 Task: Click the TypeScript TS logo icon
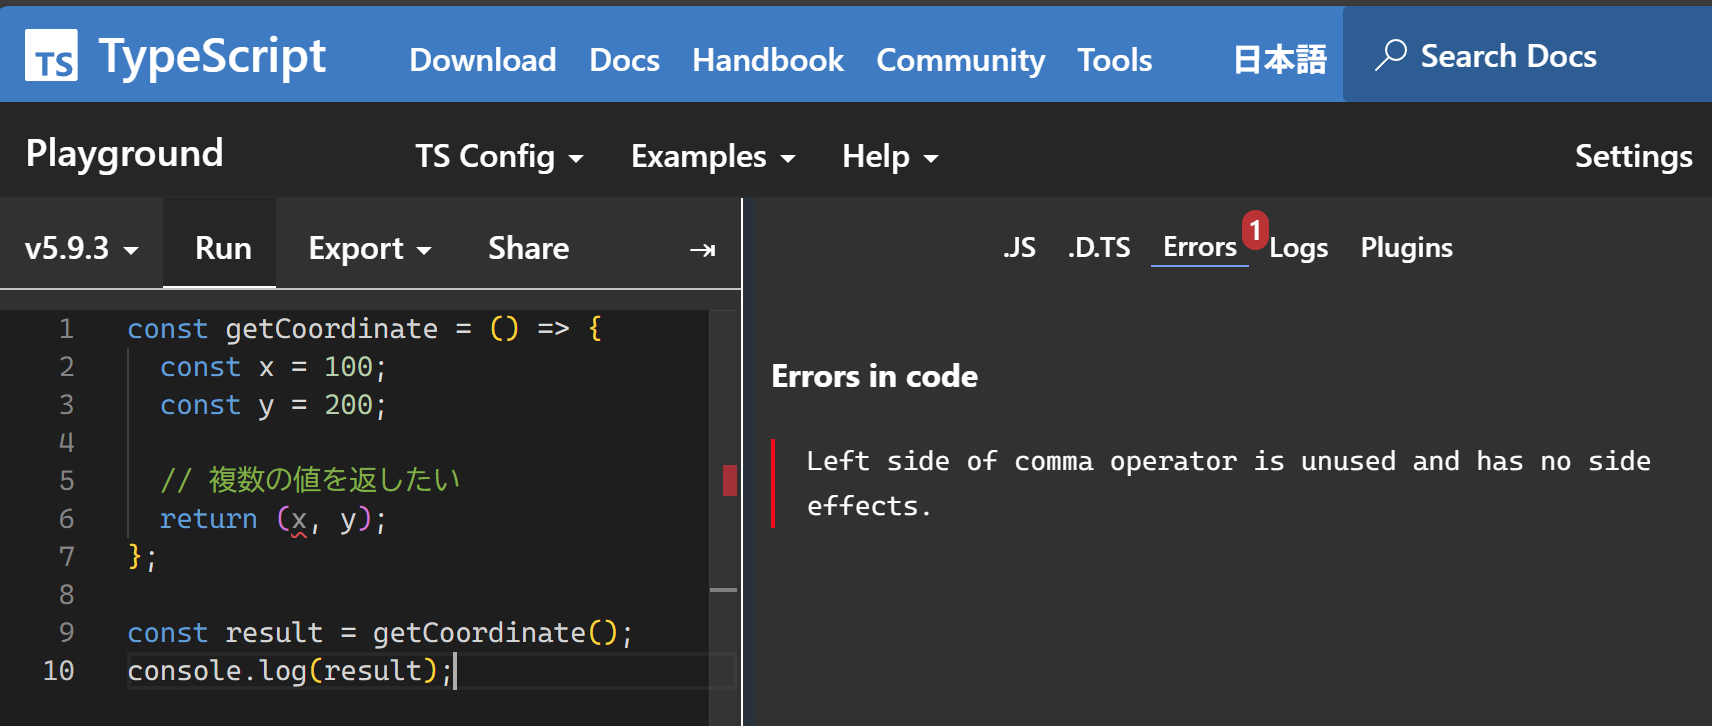51,55
